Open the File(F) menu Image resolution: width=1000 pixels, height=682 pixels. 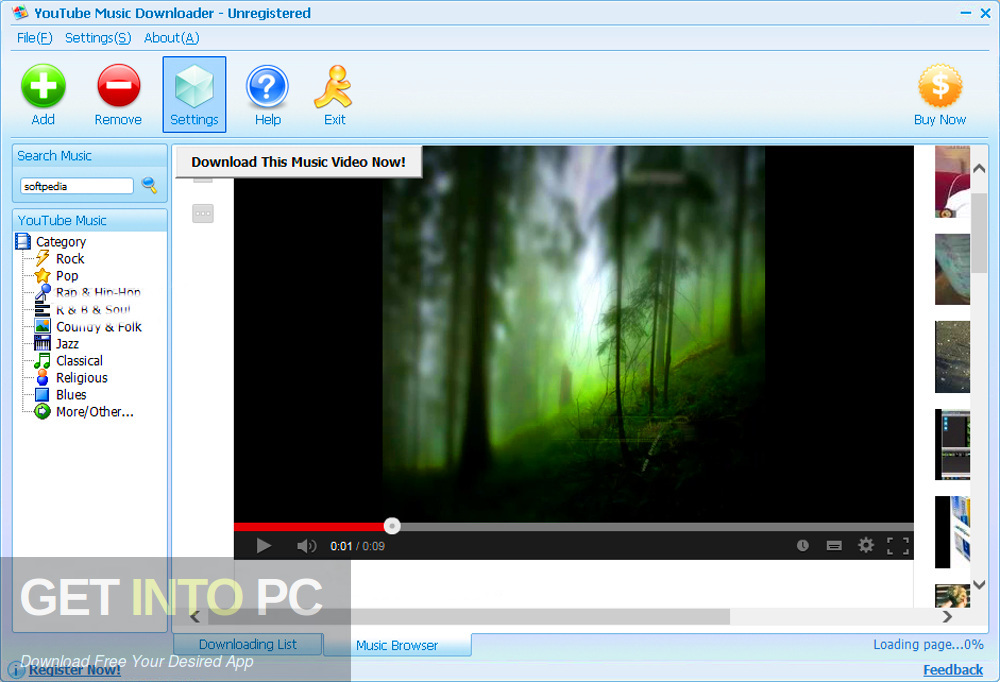click(x=34, y=38)
